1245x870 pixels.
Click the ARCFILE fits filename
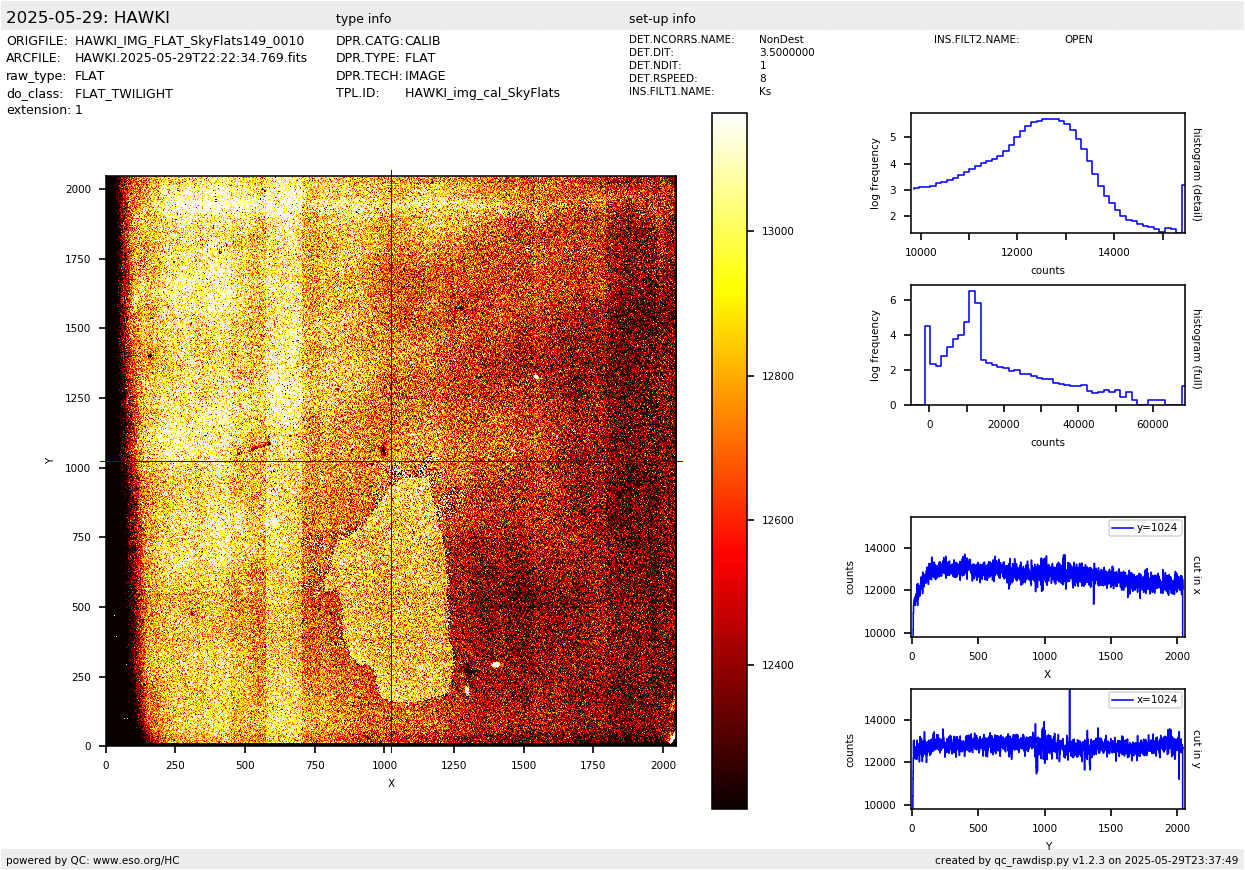click(x=191, y=58)
